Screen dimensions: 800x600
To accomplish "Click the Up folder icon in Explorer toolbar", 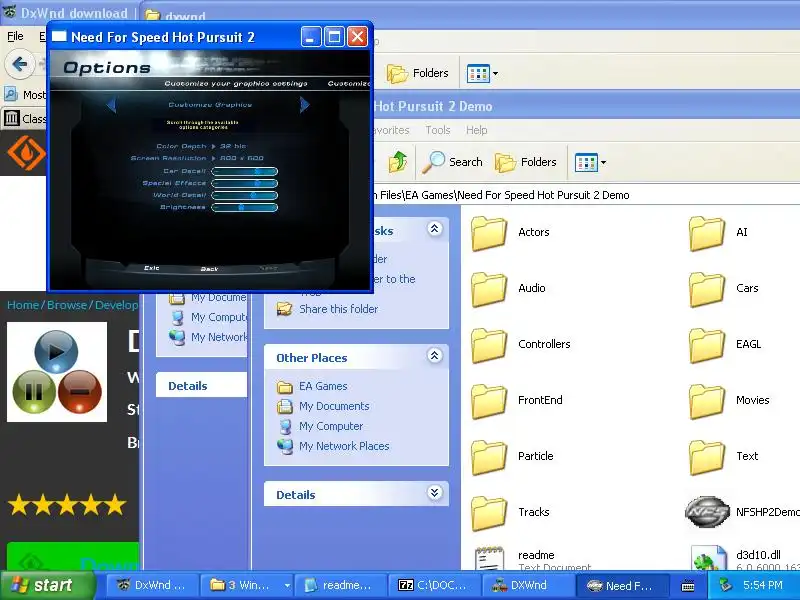I will 397,162.
